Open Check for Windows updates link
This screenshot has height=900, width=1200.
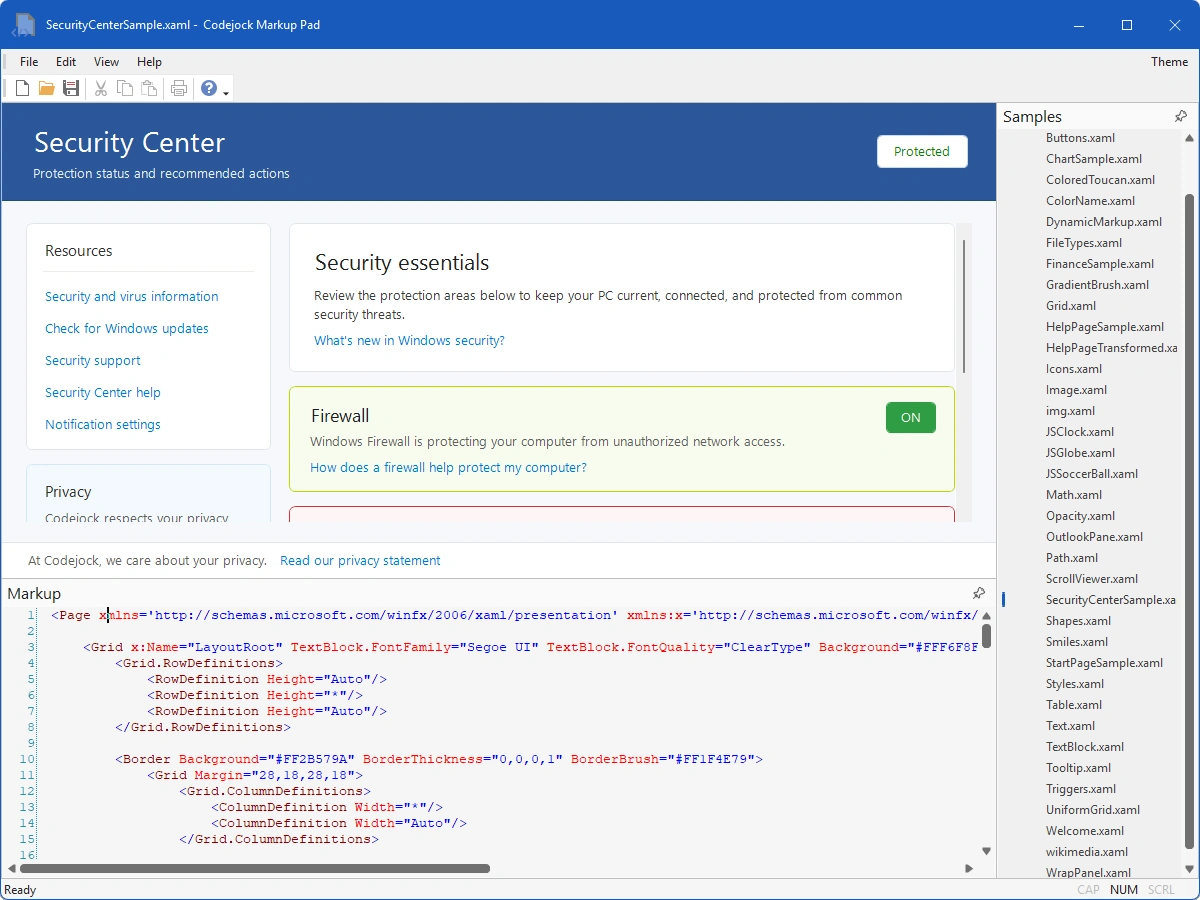(127, 329)
